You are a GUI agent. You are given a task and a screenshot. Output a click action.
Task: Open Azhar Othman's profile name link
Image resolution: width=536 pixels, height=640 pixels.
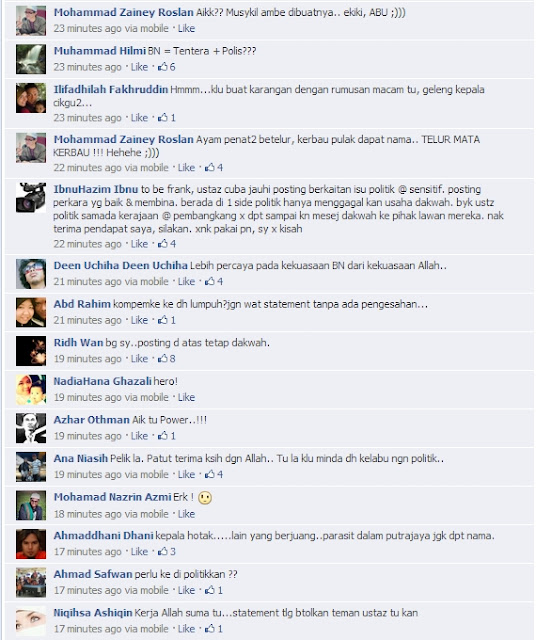tap(91, 420)
